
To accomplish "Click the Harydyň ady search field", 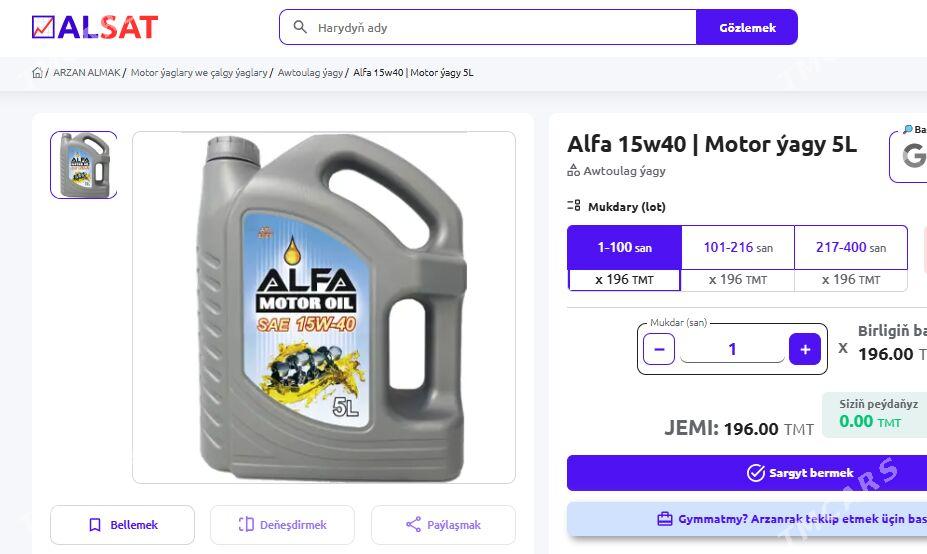I will point(500,27).
